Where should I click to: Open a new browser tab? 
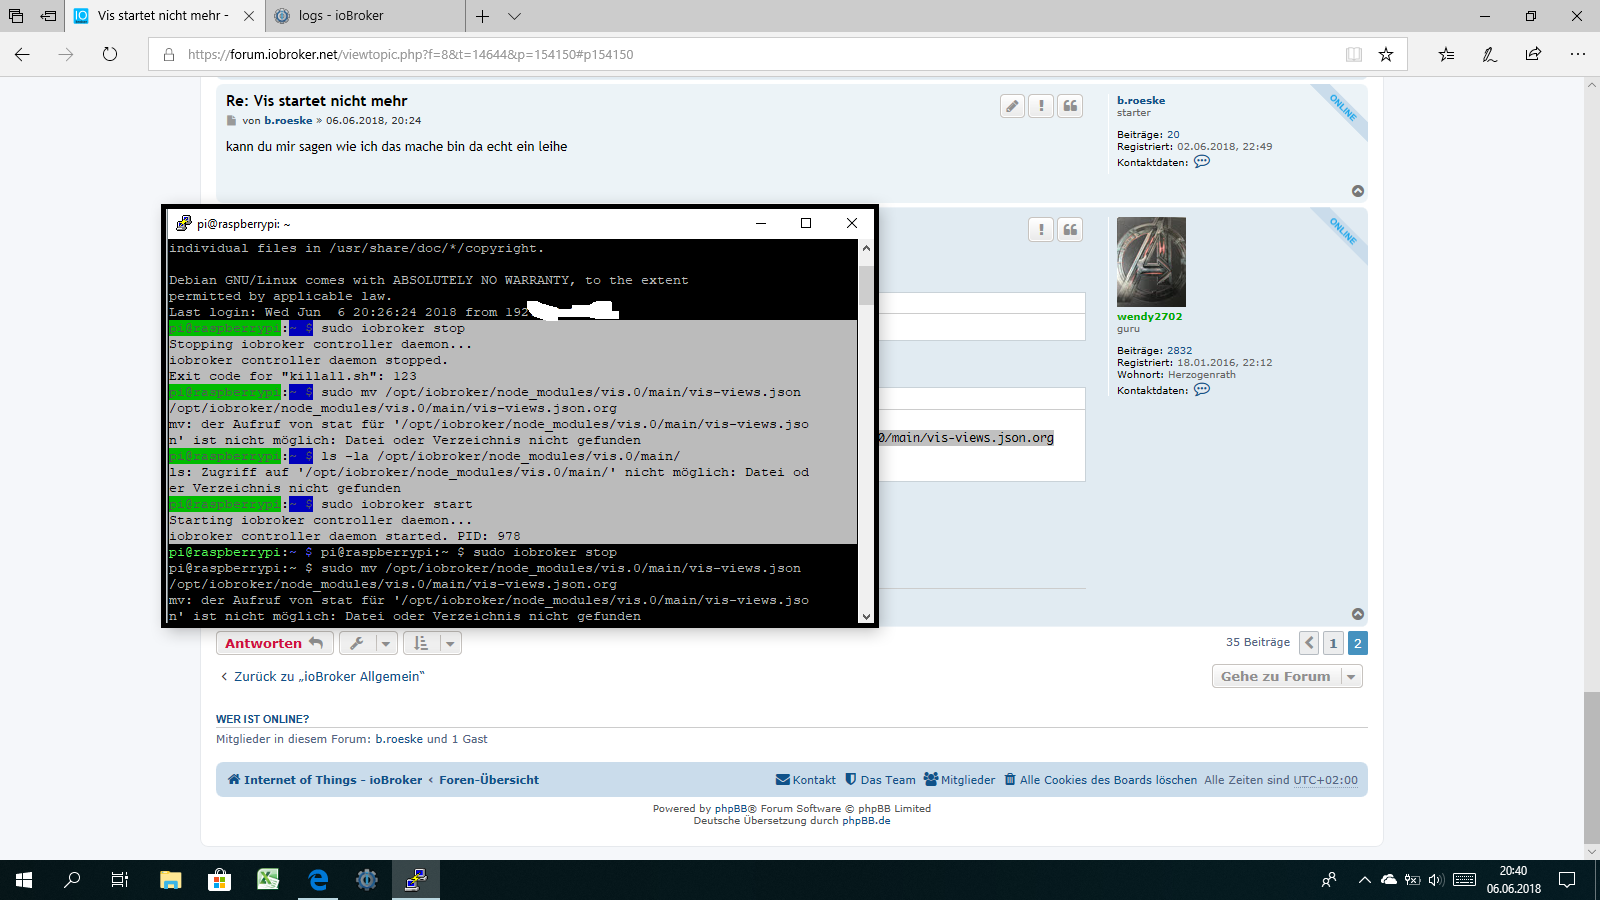pyautogui.click(x=483, y=16)
